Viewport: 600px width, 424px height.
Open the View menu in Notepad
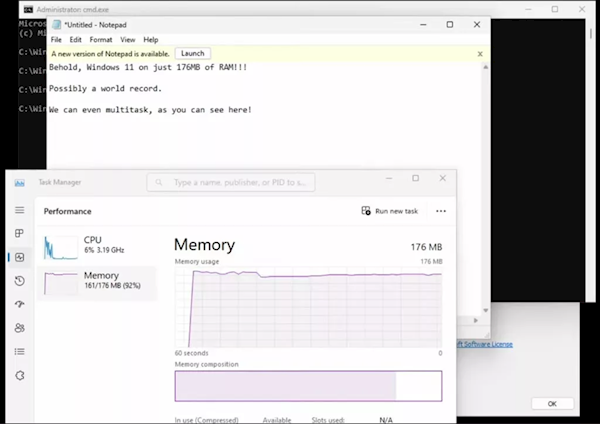(128, 40)
